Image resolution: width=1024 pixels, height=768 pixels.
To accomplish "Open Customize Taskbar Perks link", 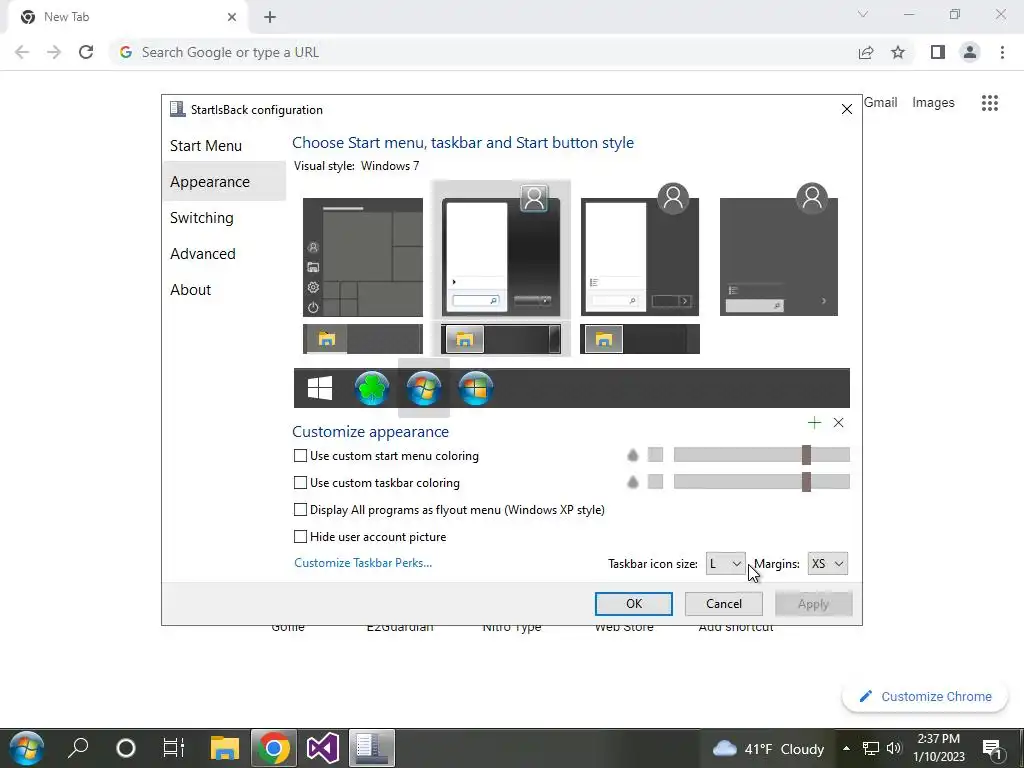I will [363, 563].
